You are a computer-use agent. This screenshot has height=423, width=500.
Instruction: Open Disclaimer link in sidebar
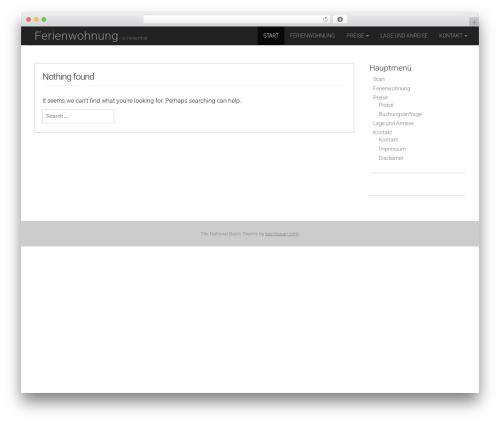click(x=391, y=158)
